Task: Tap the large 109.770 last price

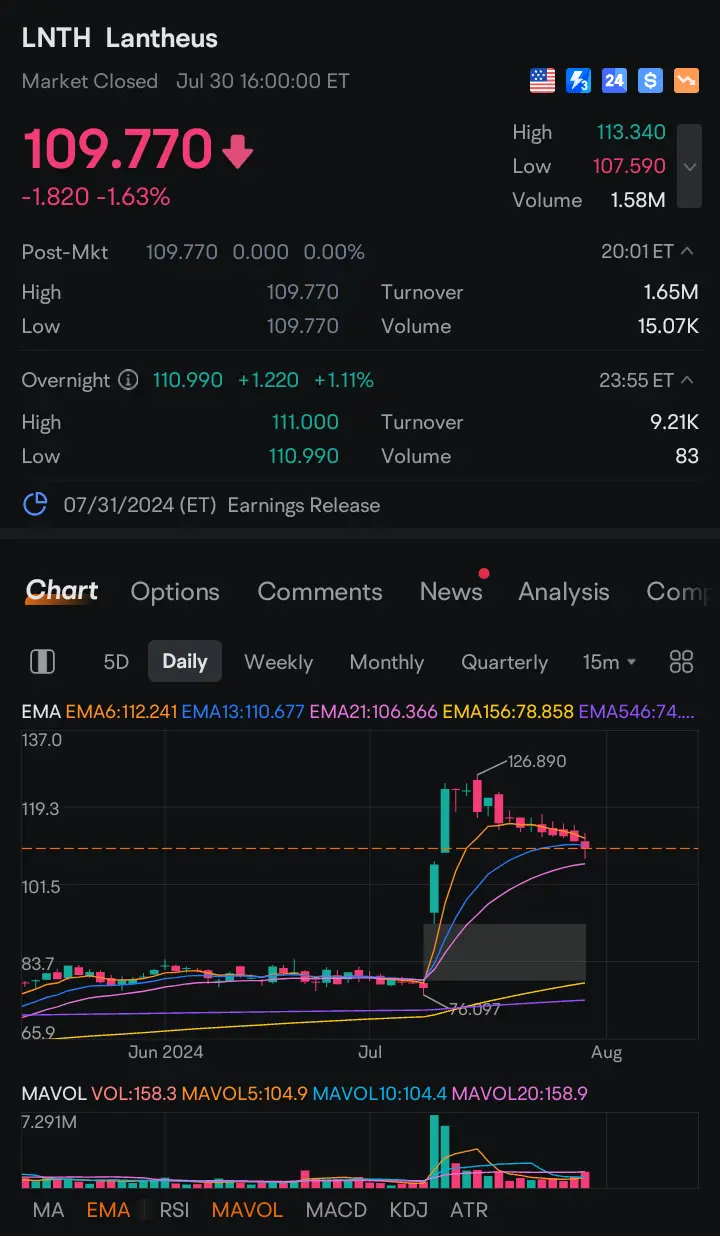Action: coord(117,150)
